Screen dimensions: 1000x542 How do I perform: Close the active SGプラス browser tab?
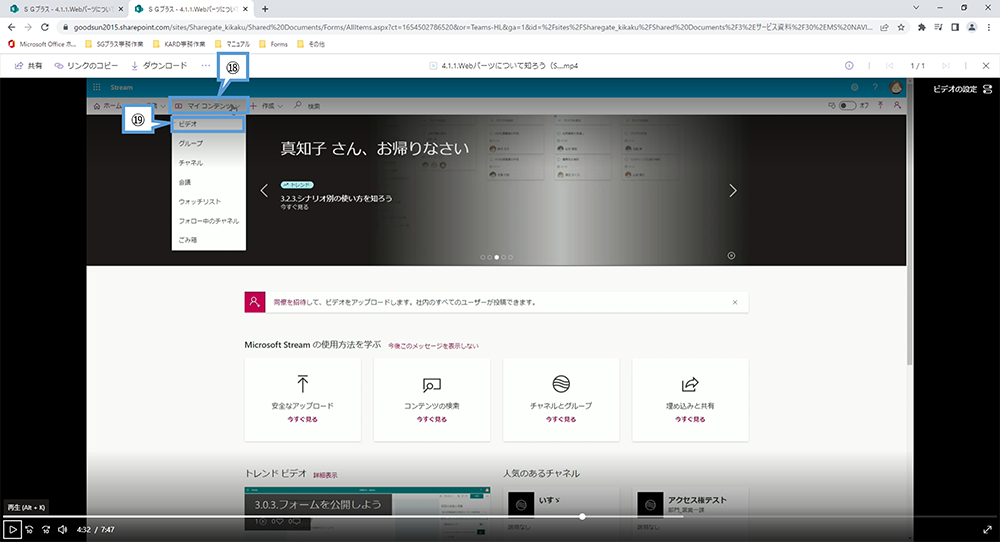246,9
